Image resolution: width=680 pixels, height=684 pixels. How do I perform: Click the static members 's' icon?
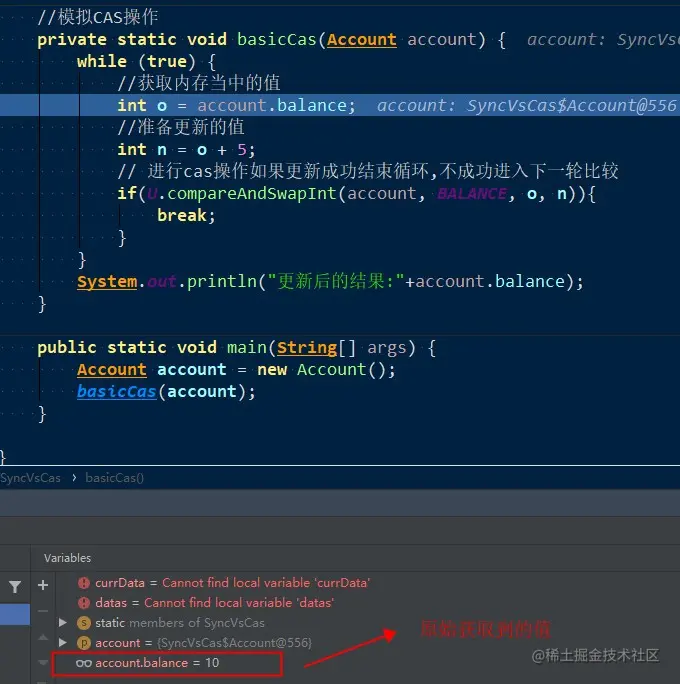click(x=84, y=623)
